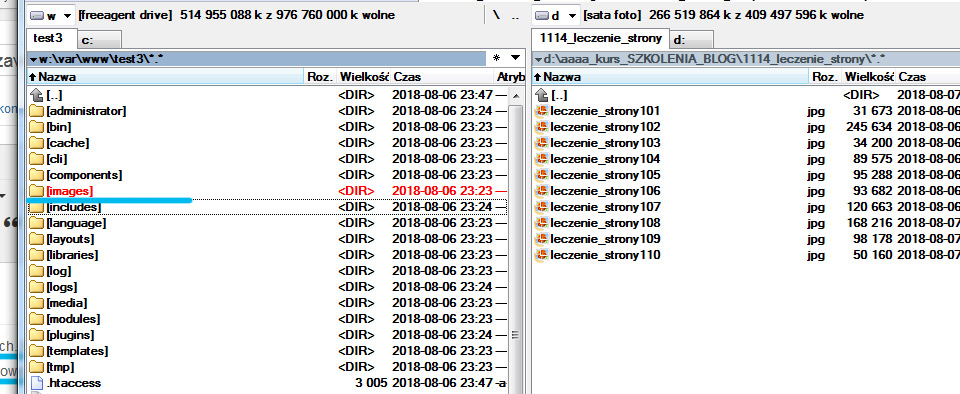Select file name 'leczenie_strony109'
This screenshot has width=960, height=394.
[606, 239]
